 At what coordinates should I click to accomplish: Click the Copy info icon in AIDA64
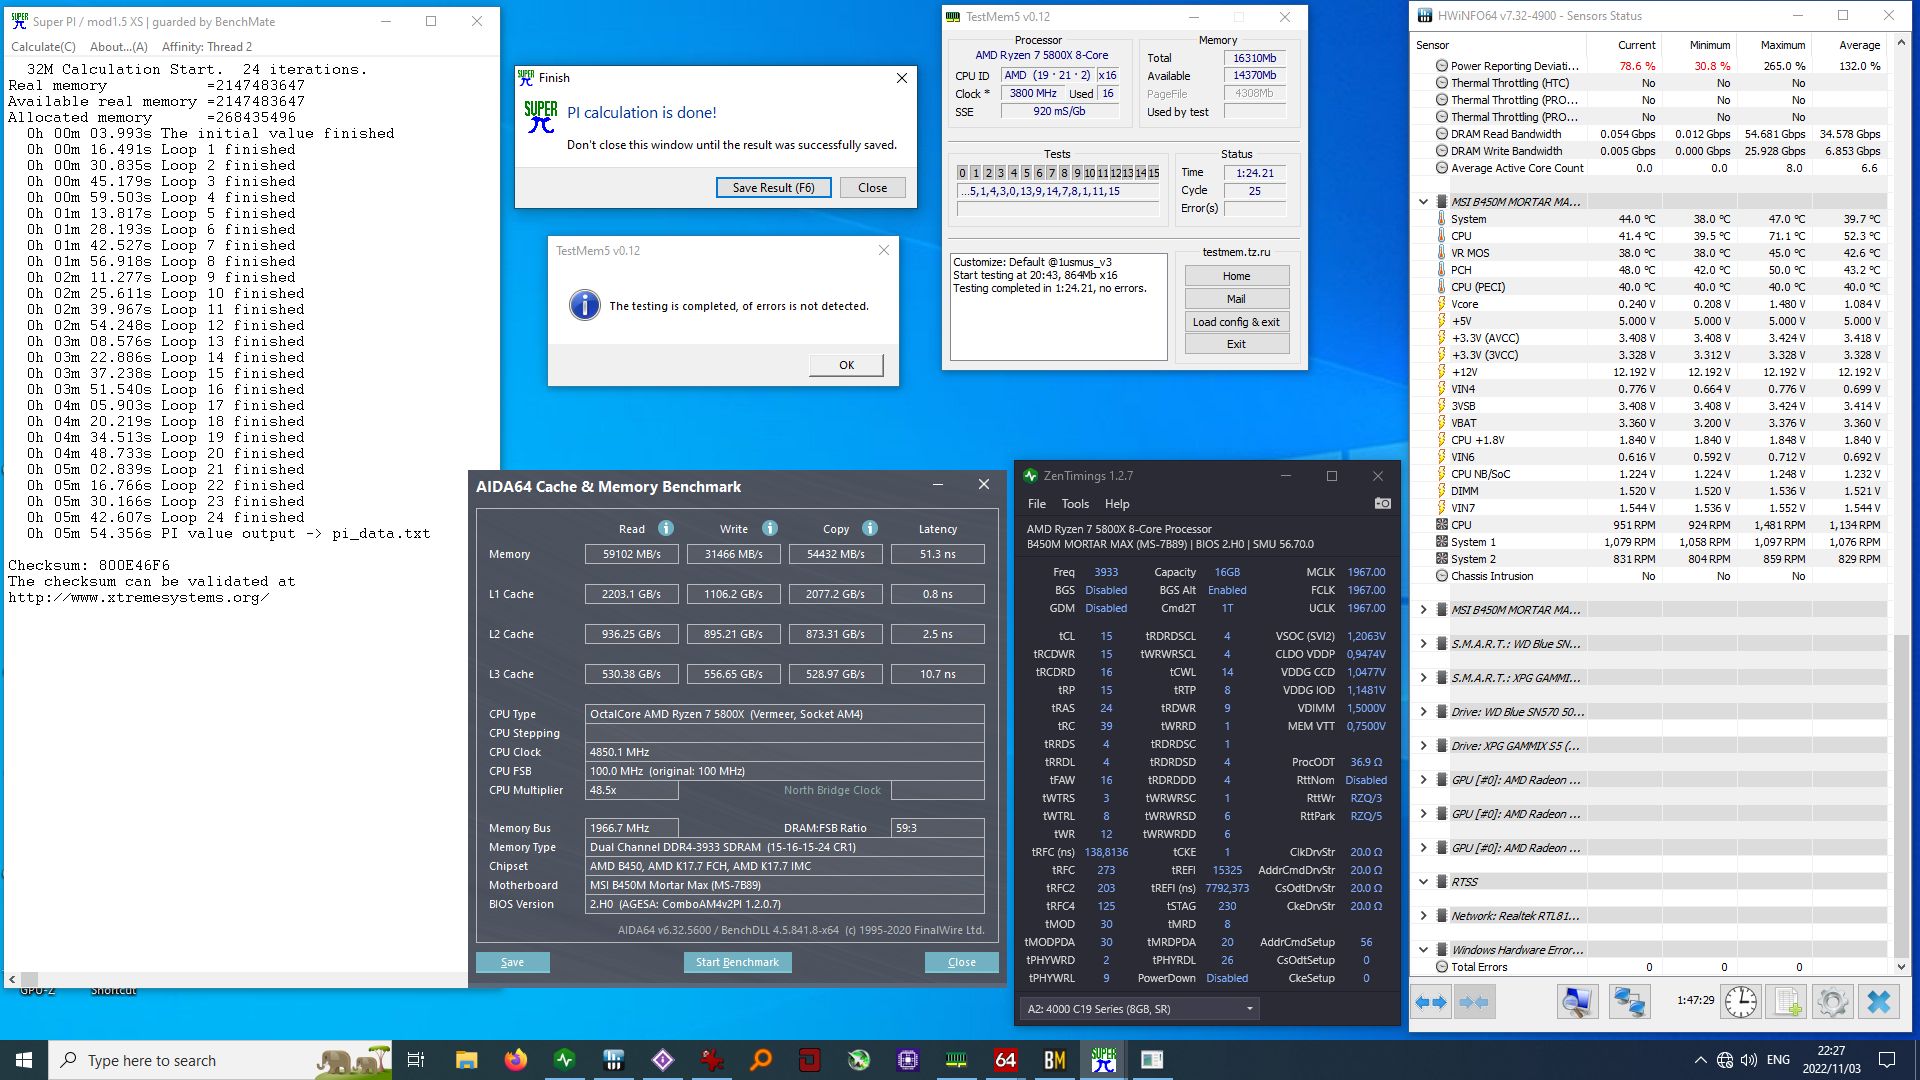point(870,529)
